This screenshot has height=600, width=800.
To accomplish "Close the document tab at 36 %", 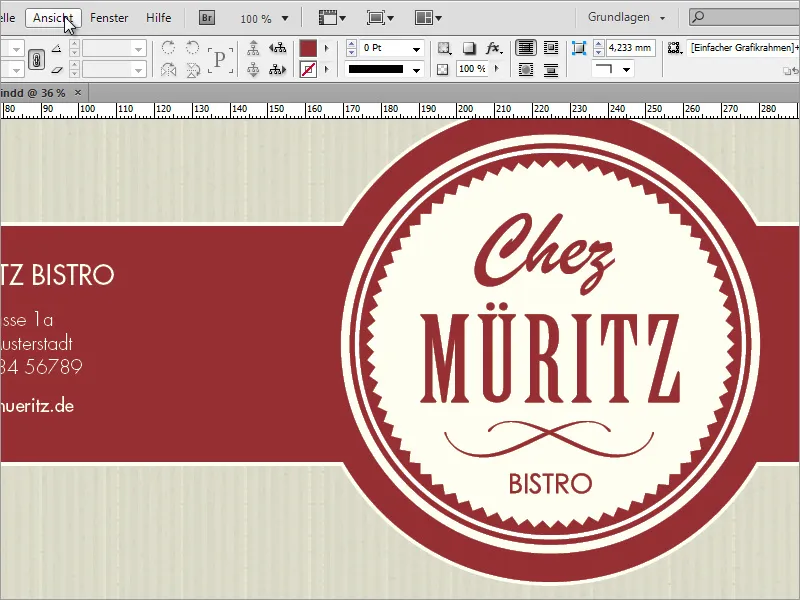I will pyautogui.click(x=78, y=92).
